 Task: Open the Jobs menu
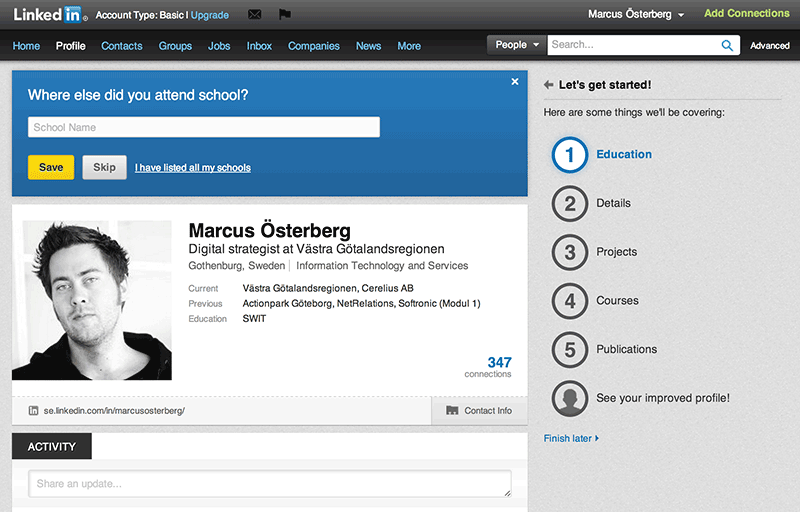click(219, 46)
